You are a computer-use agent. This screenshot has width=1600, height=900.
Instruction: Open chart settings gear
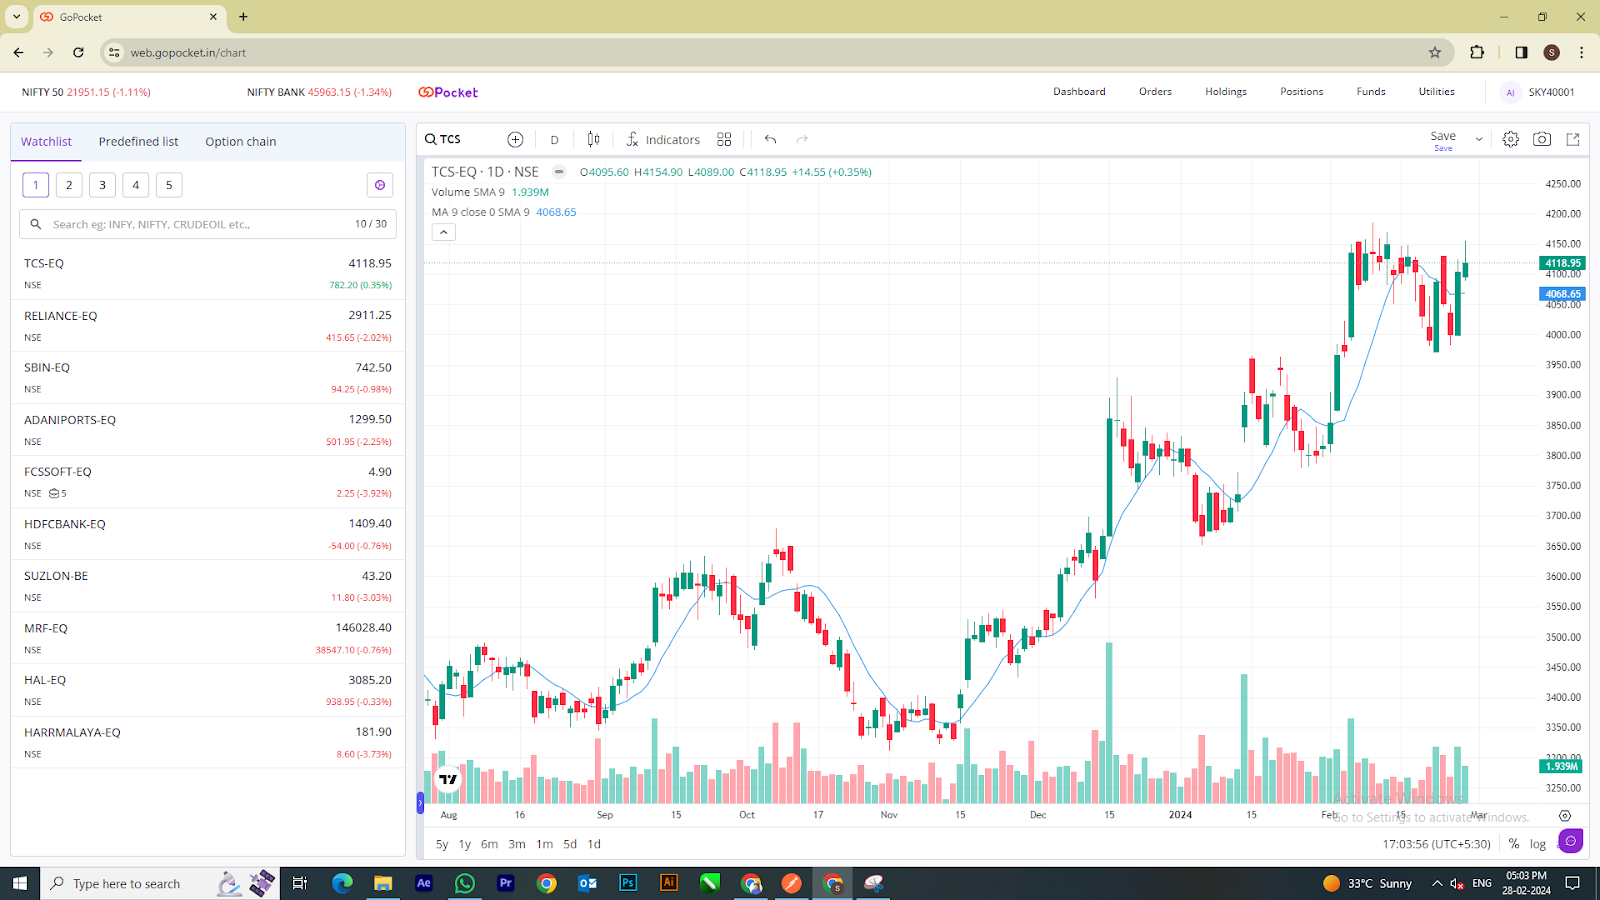1510,139
